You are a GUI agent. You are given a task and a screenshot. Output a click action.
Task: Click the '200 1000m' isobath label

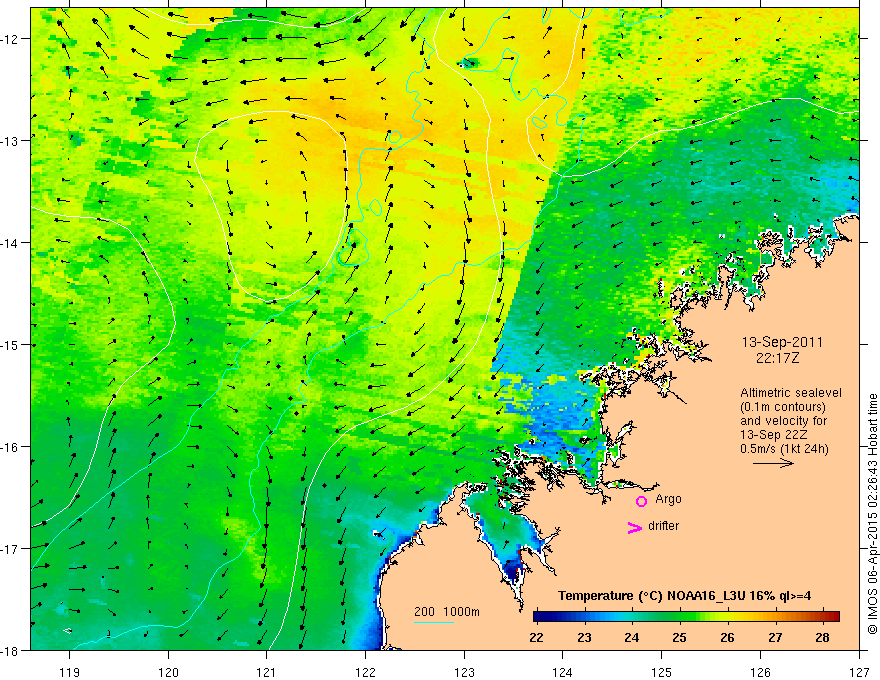point(447,612)
